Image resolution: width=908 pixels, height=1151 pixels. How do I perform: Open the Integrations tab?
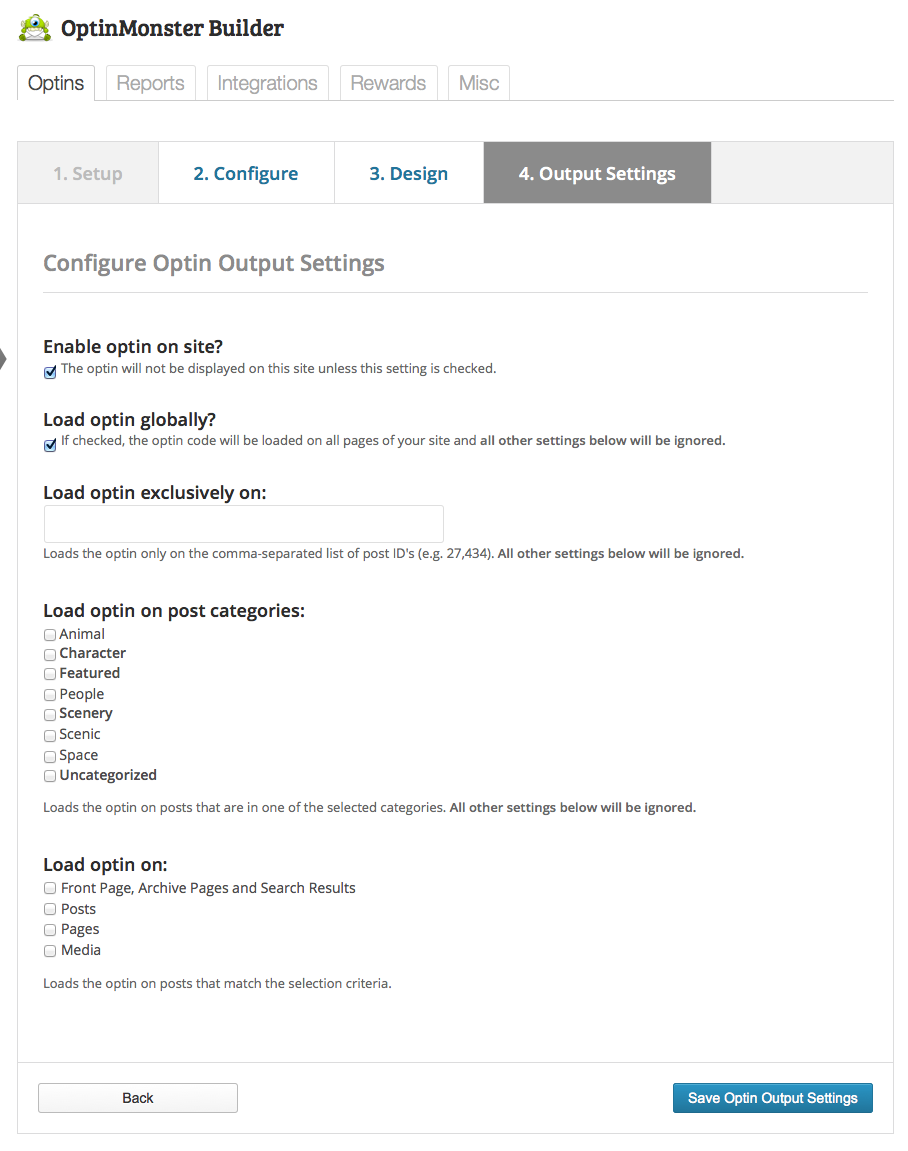tap(267, 83)
